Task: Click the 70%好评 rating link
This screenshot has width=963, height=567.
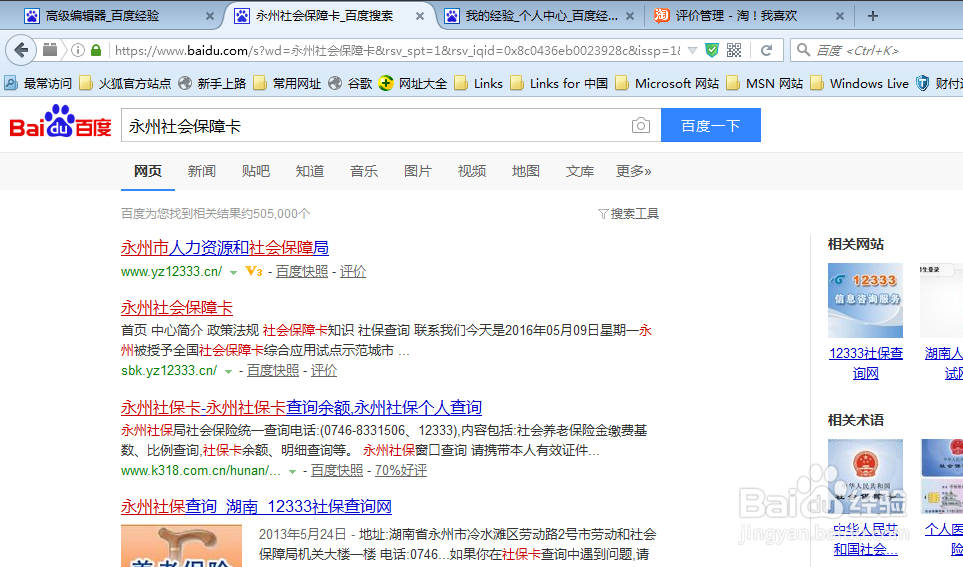Action: click(400, 471)
